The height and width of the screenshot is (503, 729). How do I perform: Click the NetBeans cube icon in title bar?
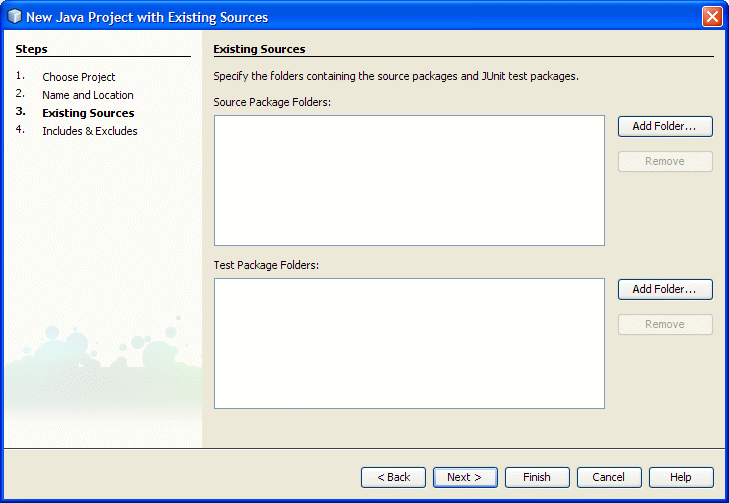coord(14,16)
